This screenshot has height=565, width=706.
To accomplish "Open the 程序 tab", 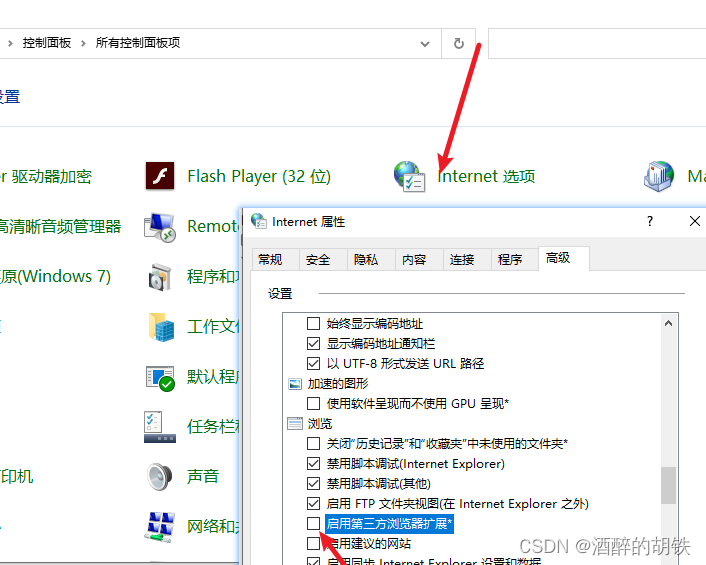I will tap(515, 260).
